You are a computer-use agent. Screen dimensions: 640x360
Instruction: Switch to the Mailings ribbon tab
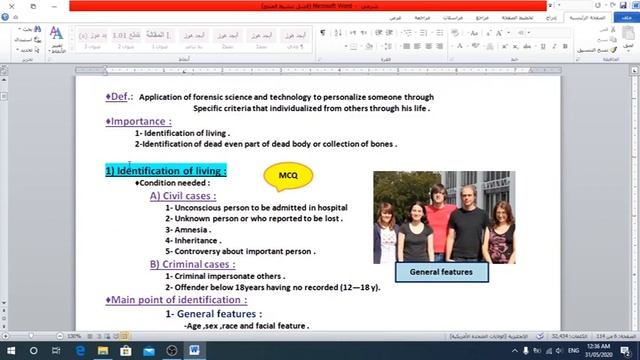tap(453, 18)
